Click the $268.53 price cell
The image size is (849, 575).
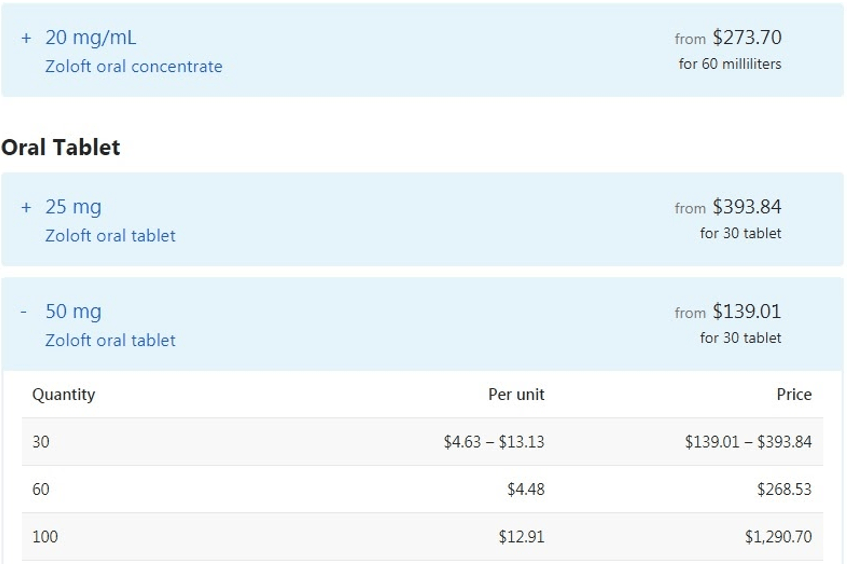click(x=784, y=490)
